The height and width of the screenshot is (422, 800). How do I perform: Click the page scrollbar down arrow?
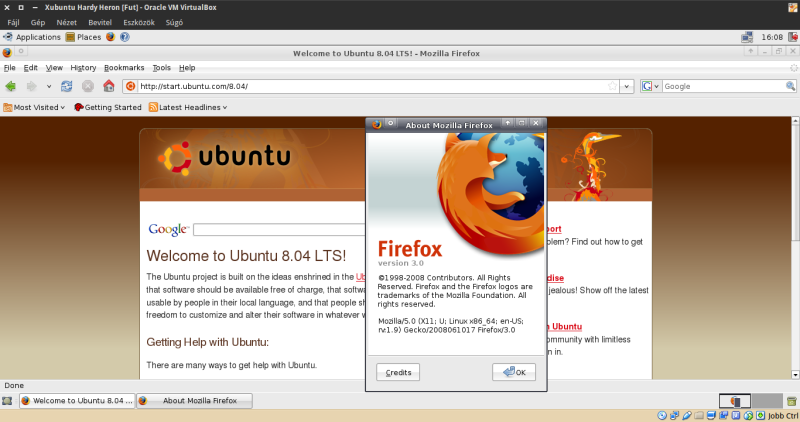795,375
